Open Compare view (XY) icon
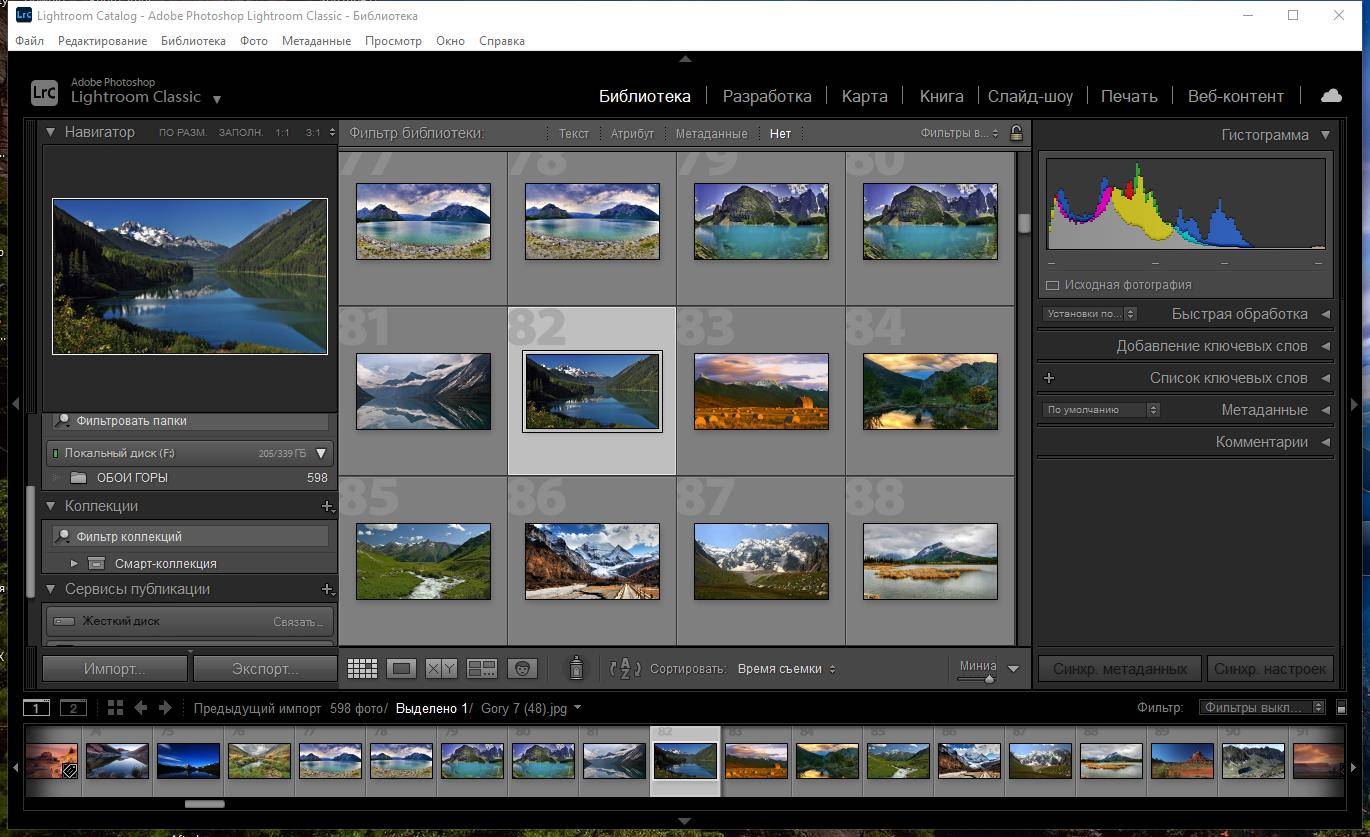 coord(441,669)
